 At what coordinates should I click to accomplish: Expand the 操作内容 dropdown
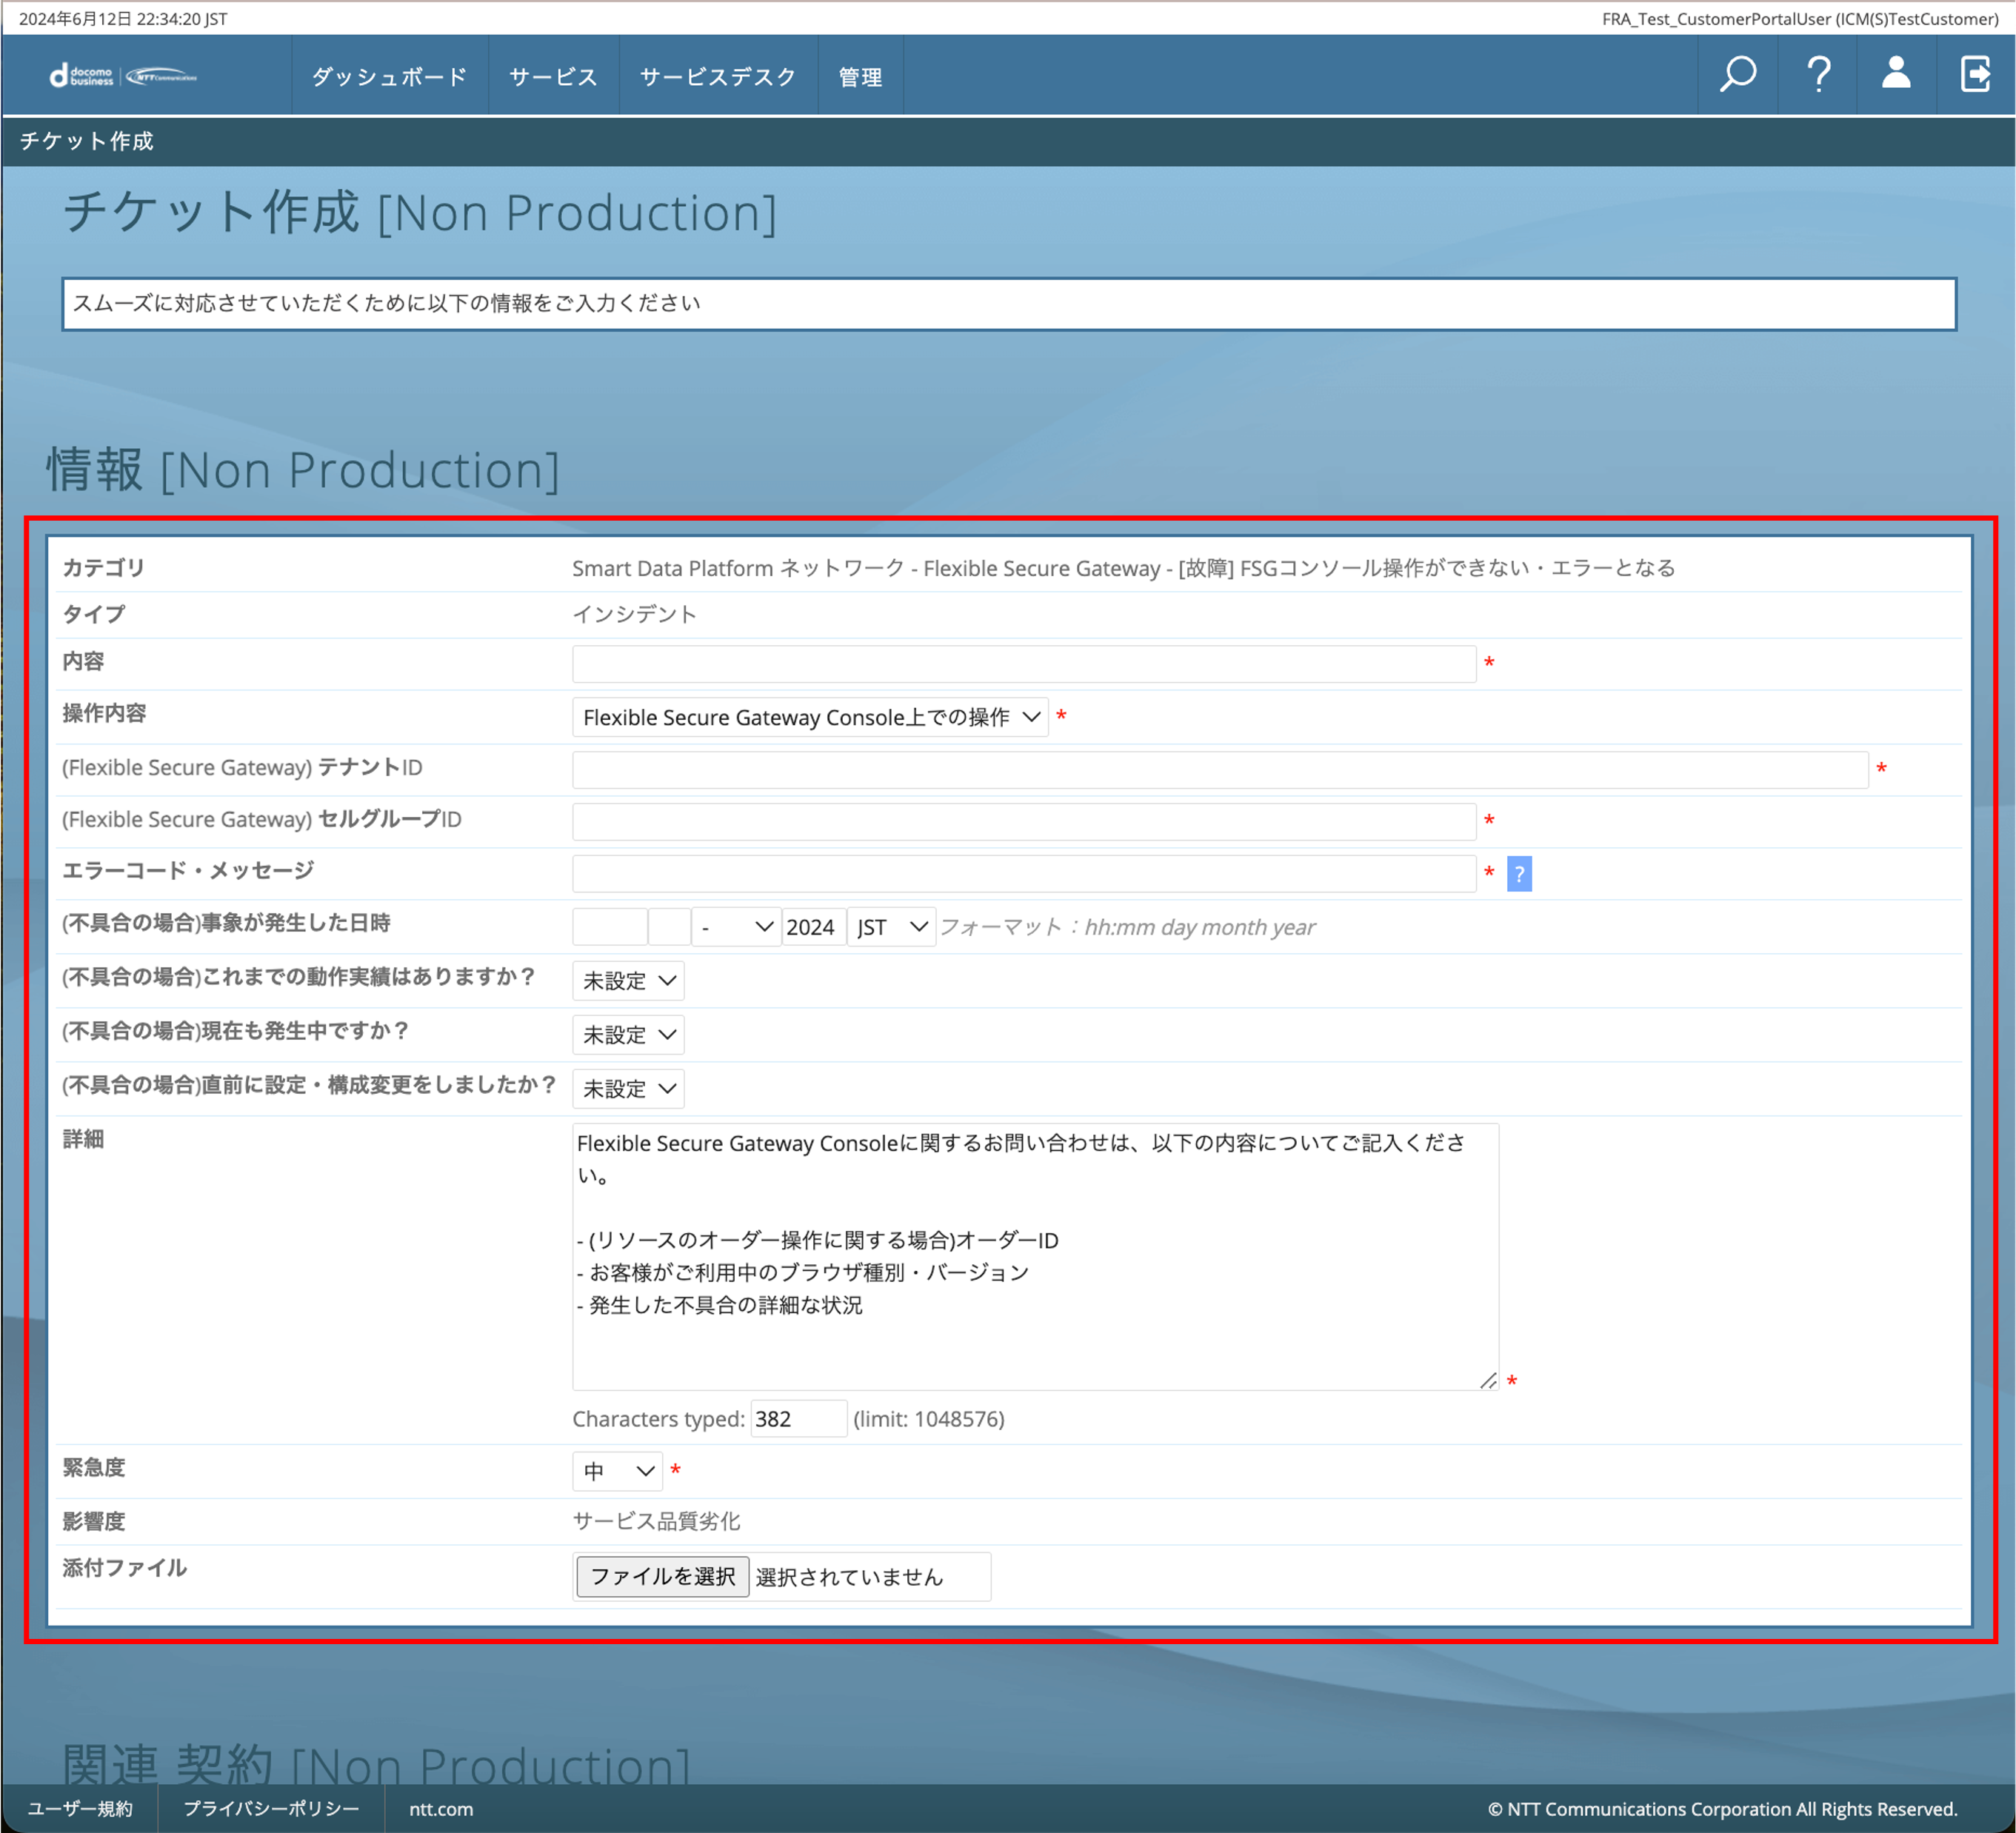(x=810, y=717)
